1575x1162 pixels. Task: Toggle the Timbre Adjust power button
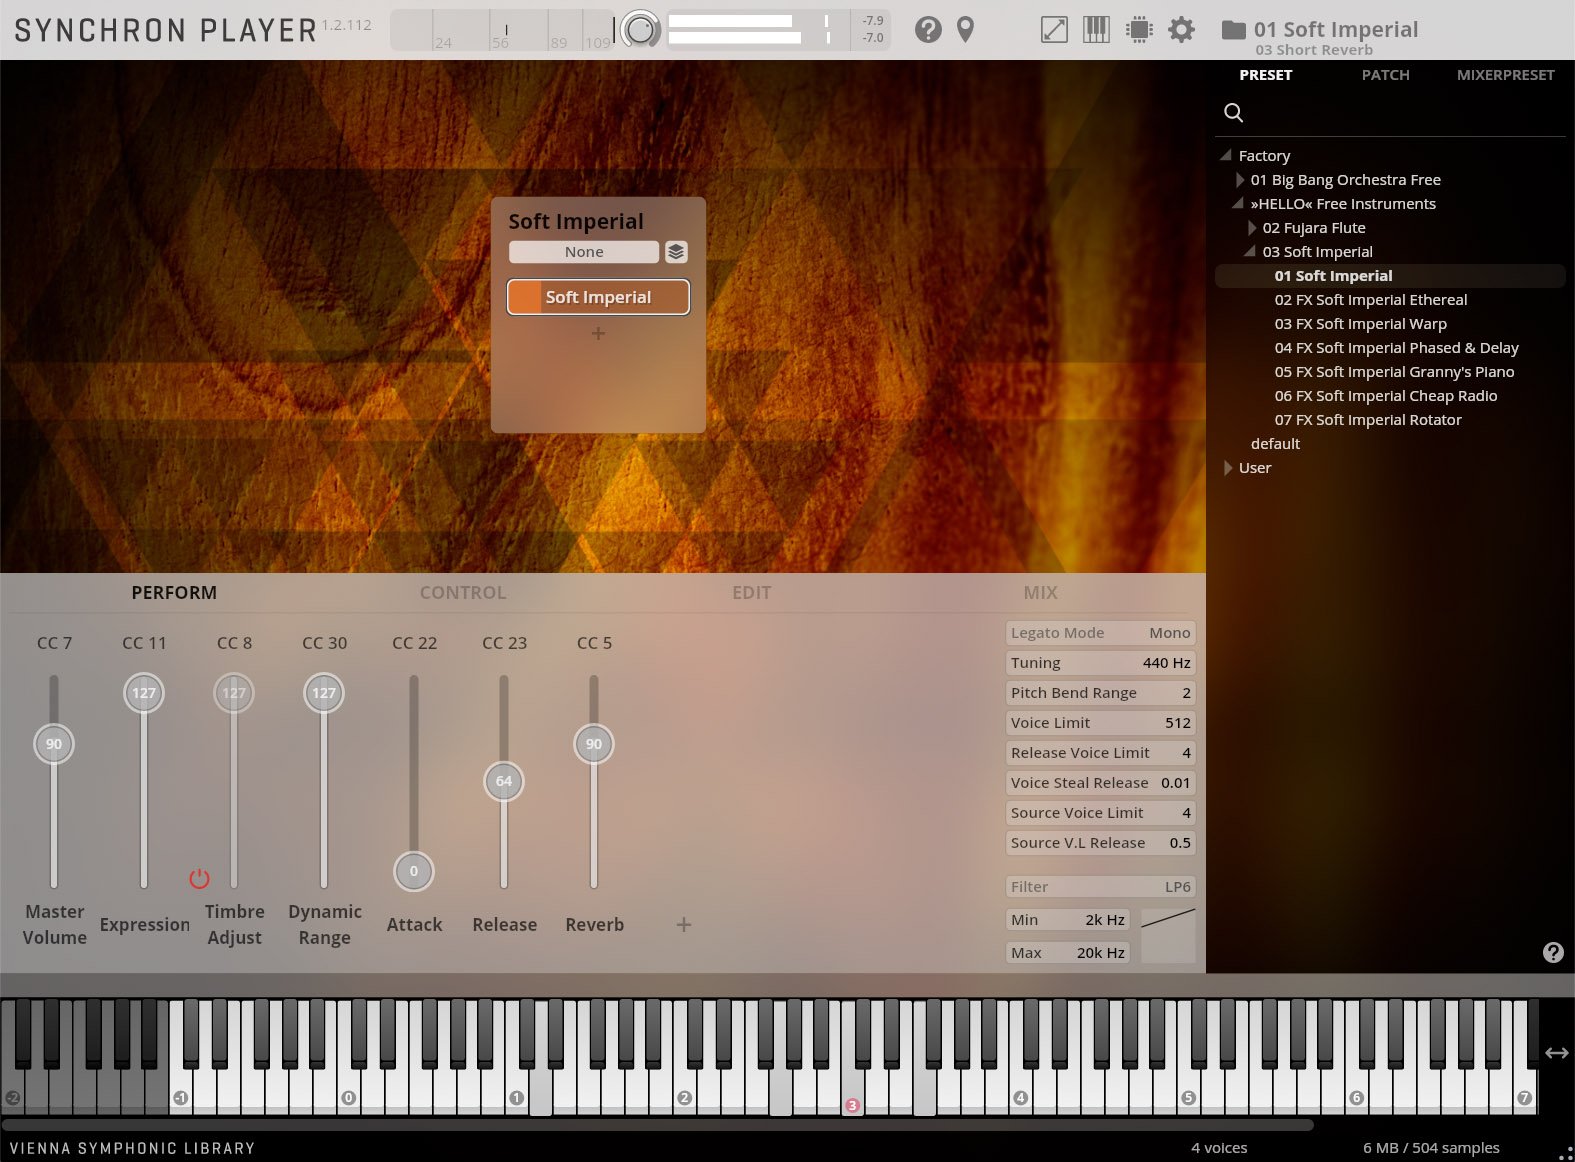tap(199, 879)
